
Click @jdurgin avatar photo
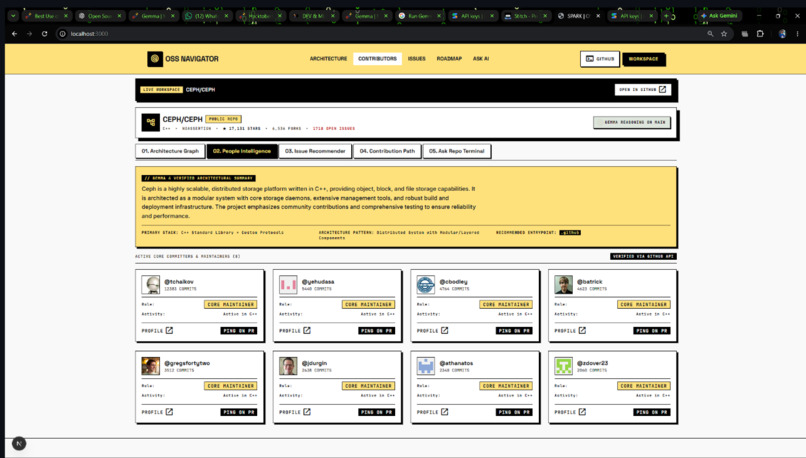[x=288, y=366]
